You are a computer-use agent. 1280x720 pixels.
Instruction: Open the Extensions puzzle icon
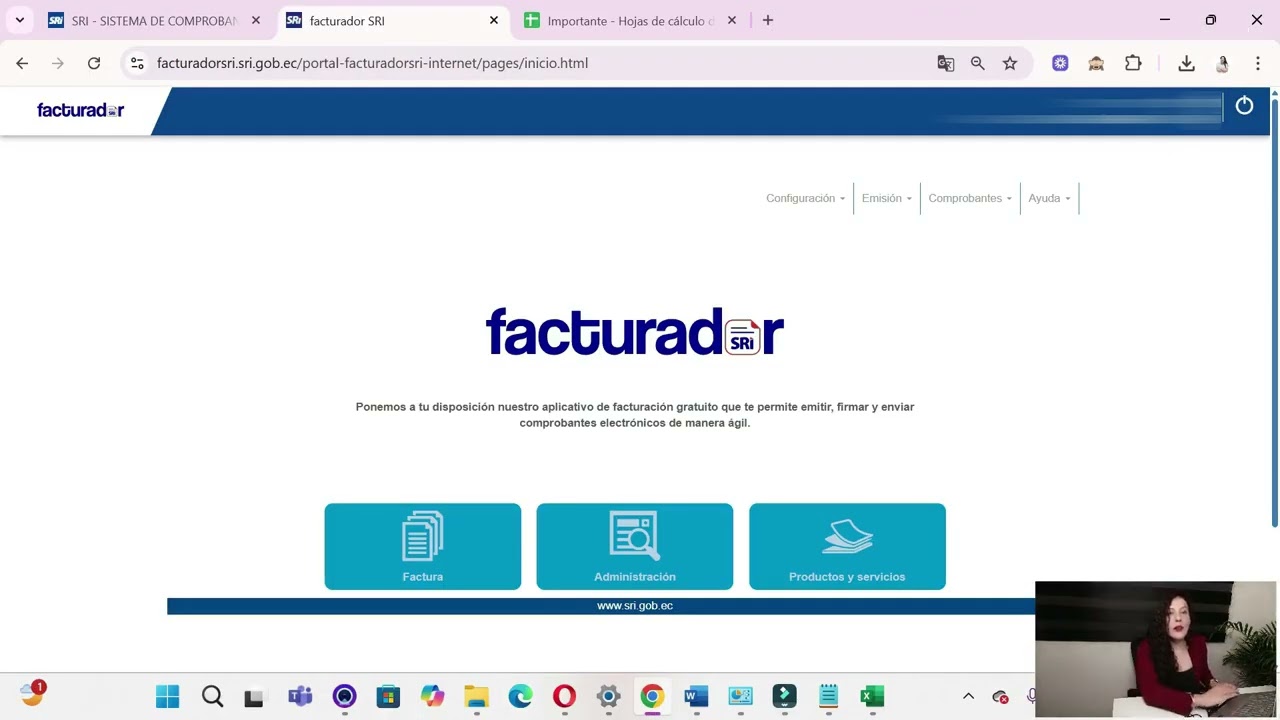coord(1133,63)
